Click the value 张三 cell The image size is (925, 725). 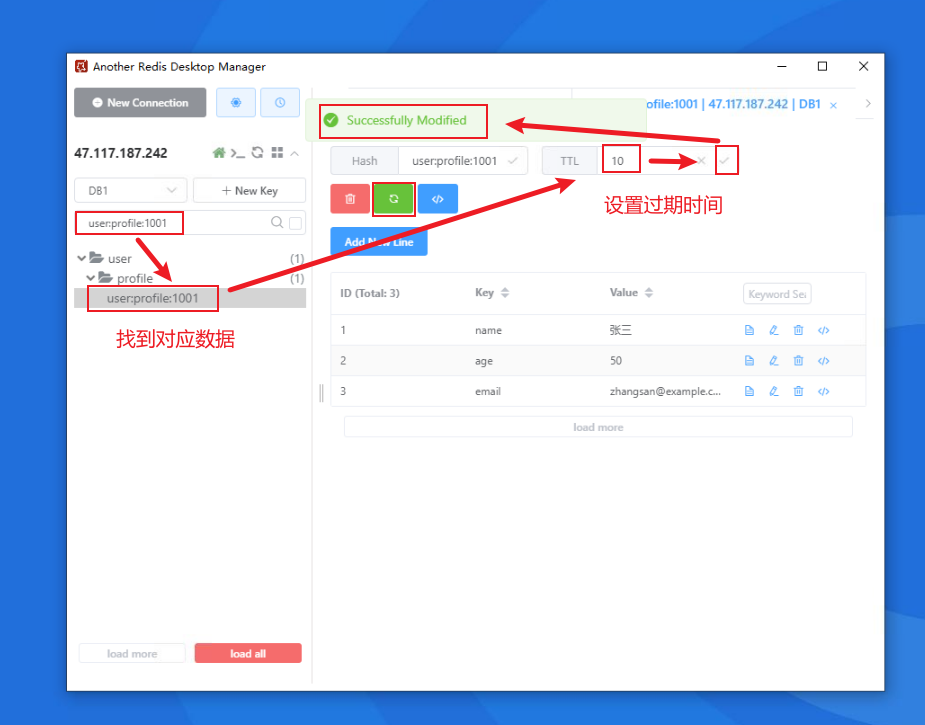tap(621, 330)
